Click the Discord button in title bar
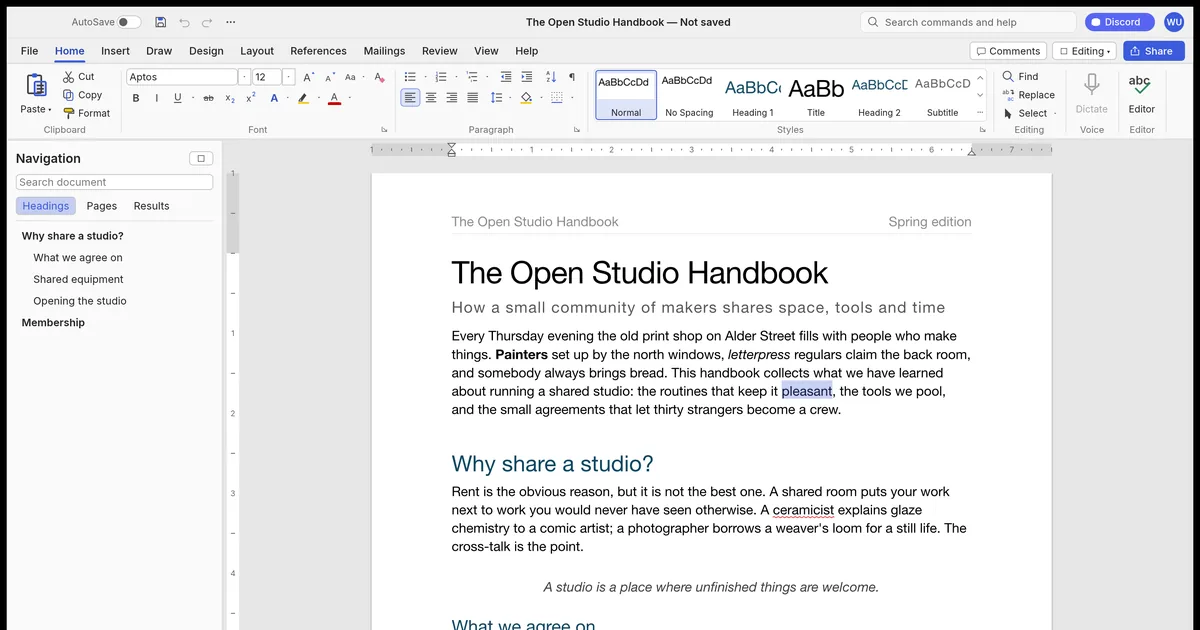 1120,22
